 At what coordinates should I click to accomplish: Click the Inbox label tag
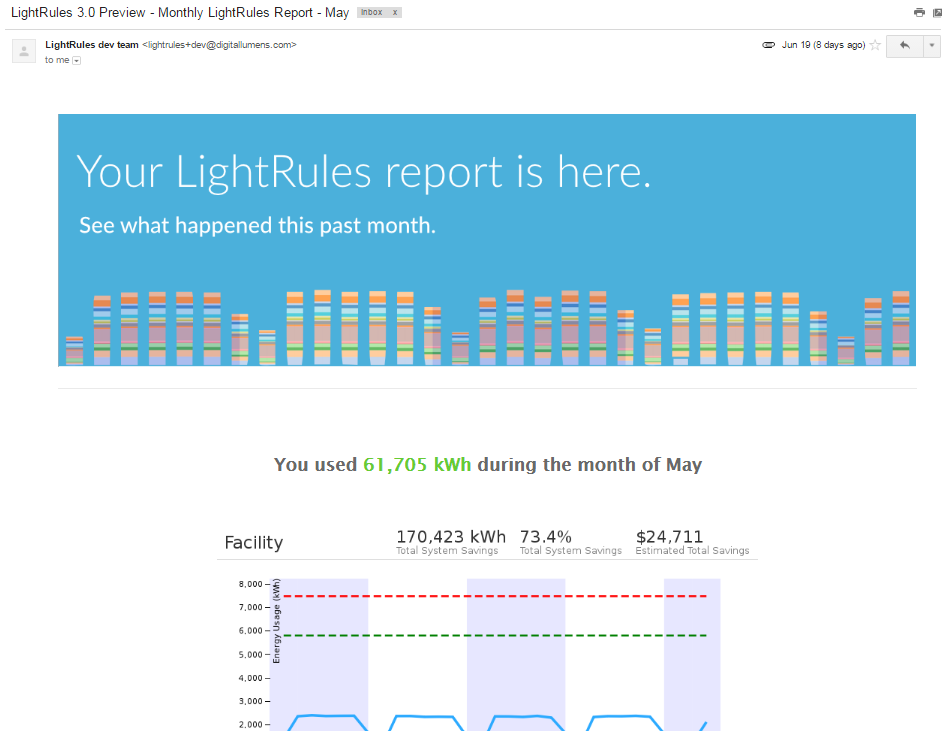371,12
